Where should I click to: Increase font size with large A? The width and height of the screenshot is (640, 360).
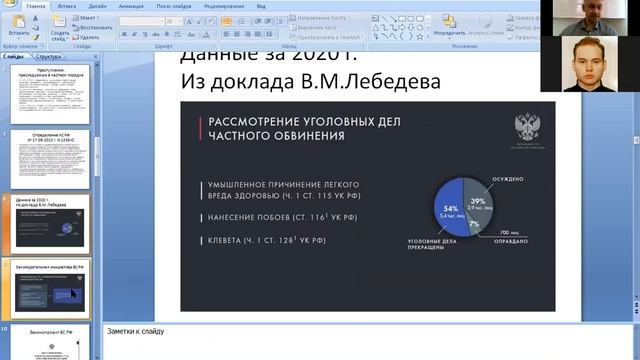pyautogui.click(x=189, y=21)
